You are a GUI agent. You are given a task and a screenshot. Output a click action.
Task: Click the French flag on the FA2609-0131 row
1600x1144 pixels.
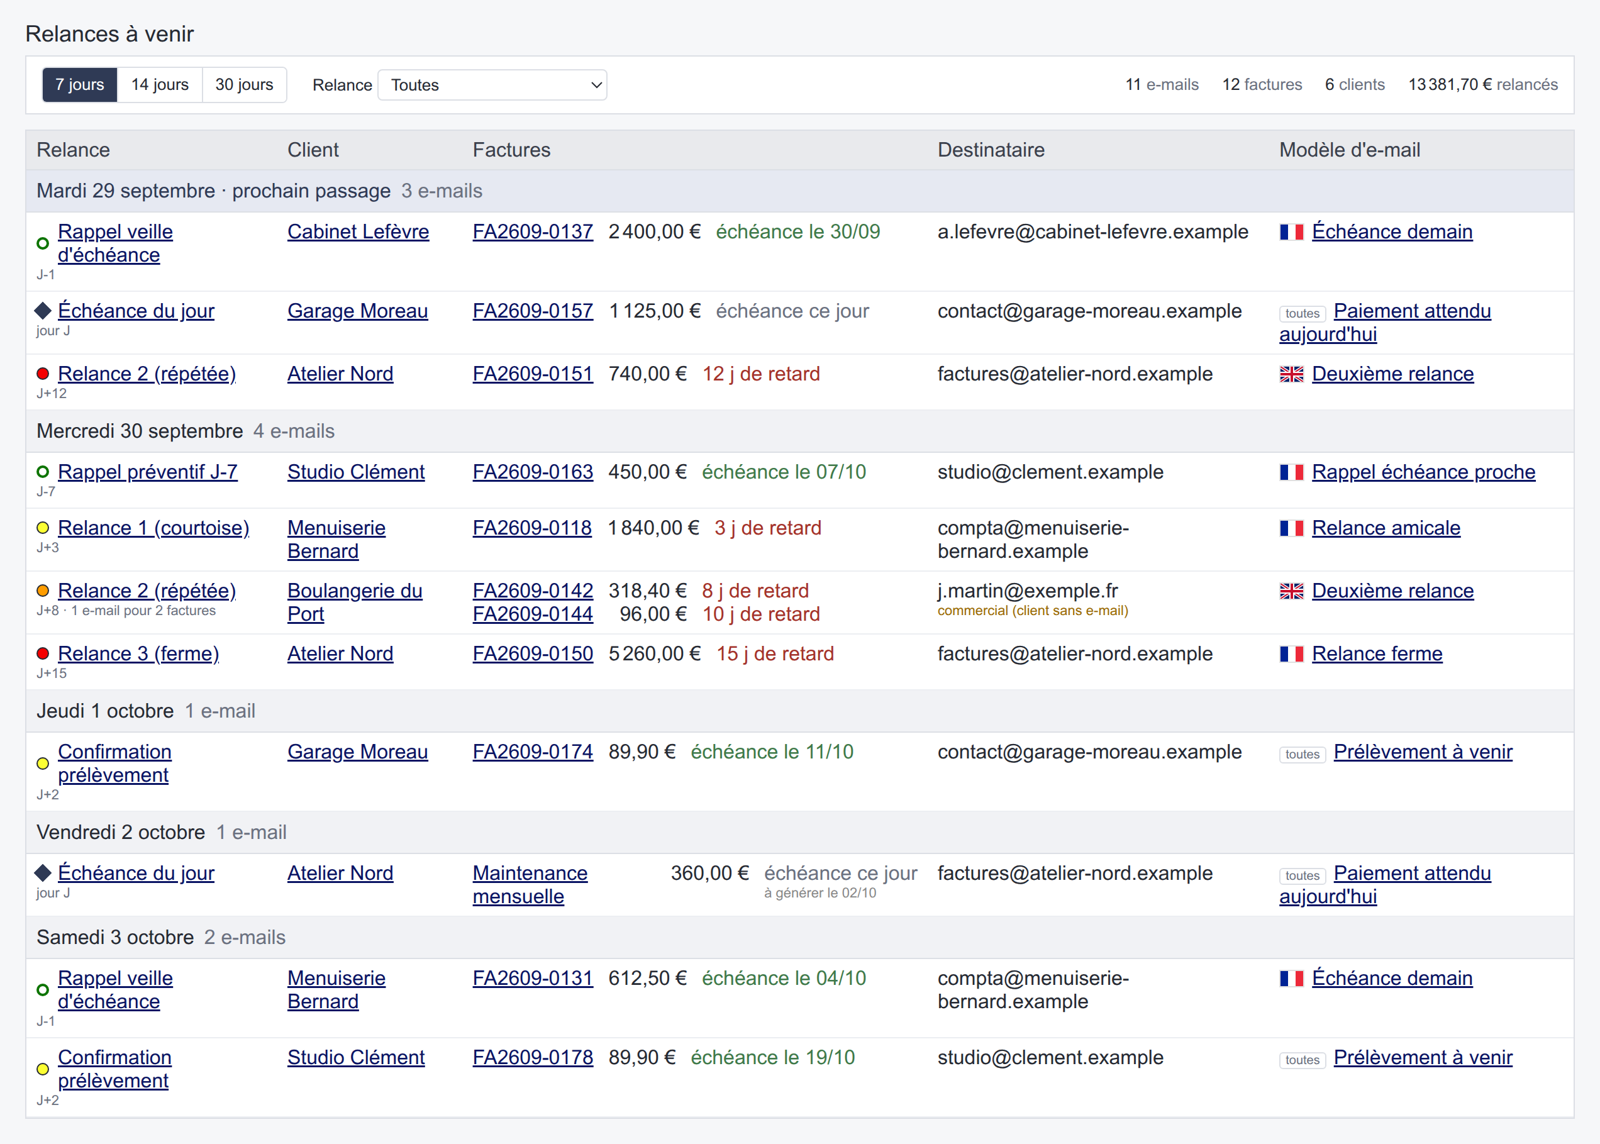coord(1291,978)
